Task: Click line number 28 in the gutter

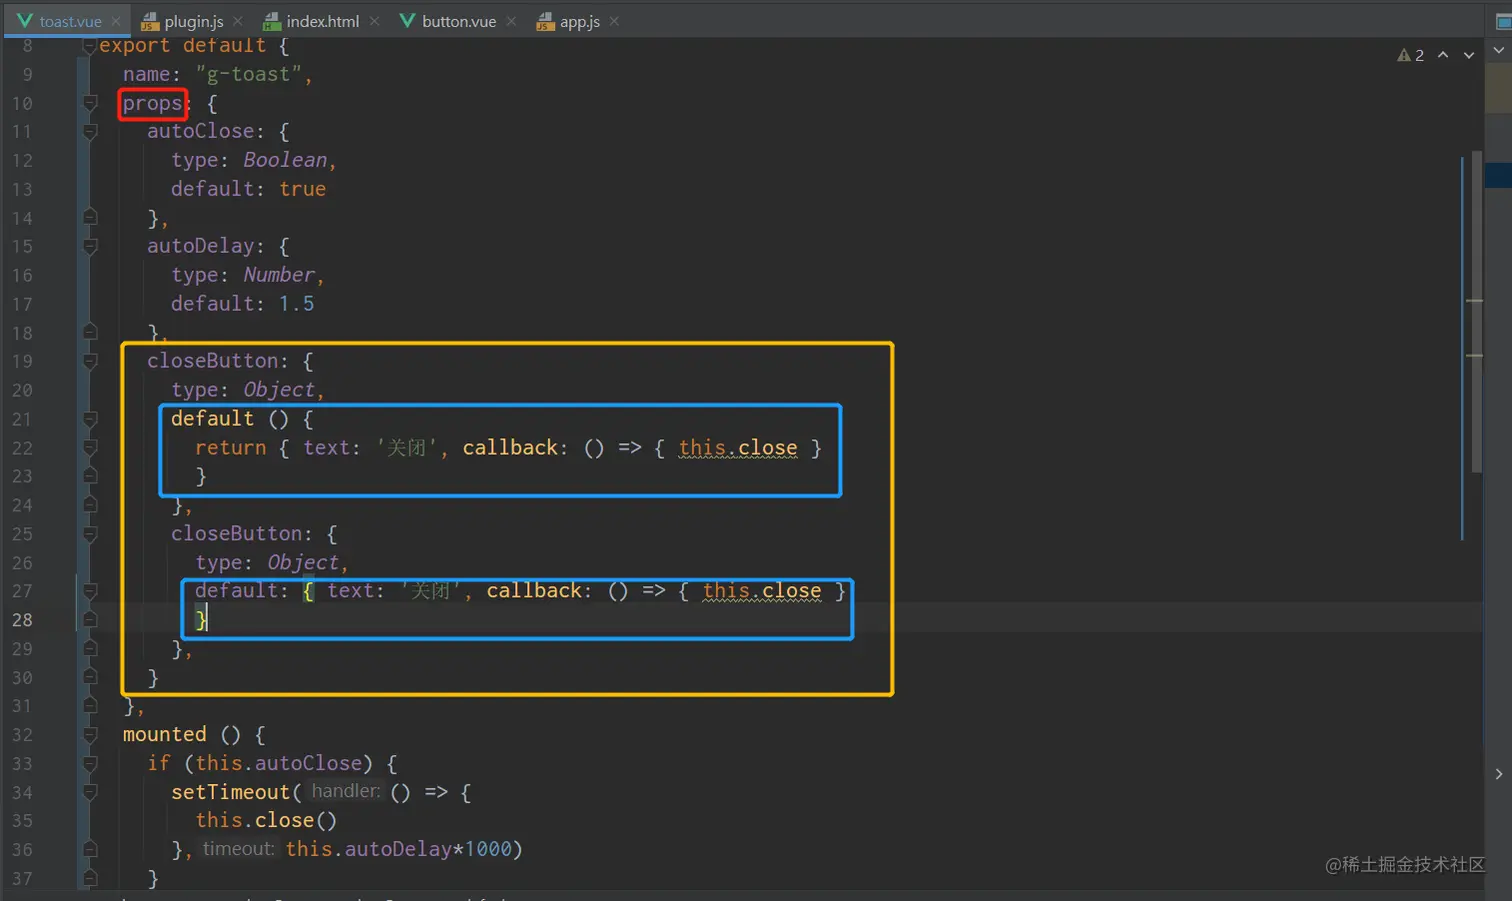Action: [x=22, y=620]
